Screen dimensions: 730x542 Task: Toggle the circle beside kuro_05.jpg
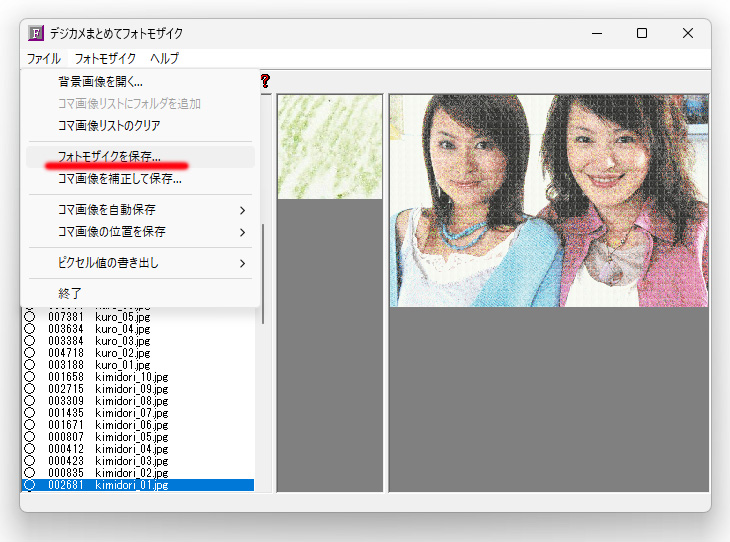tap(29, 317)
